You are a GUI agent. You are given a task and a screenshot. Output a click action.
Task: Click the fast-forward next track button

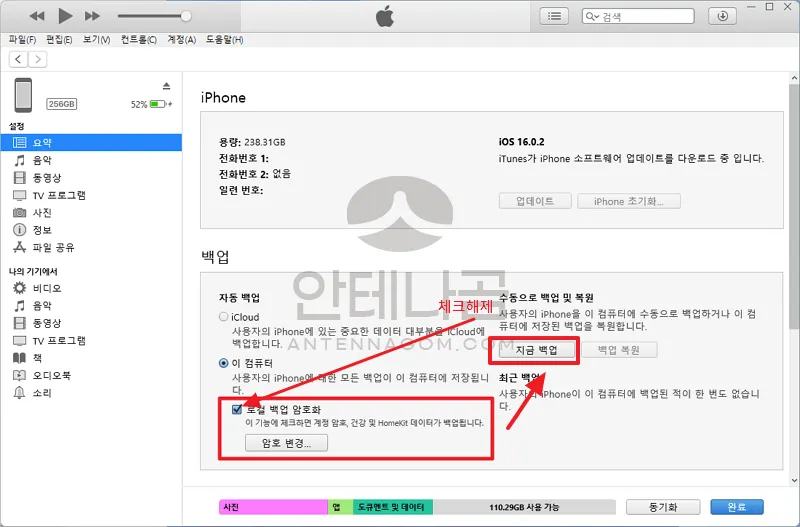coord(92,16)
